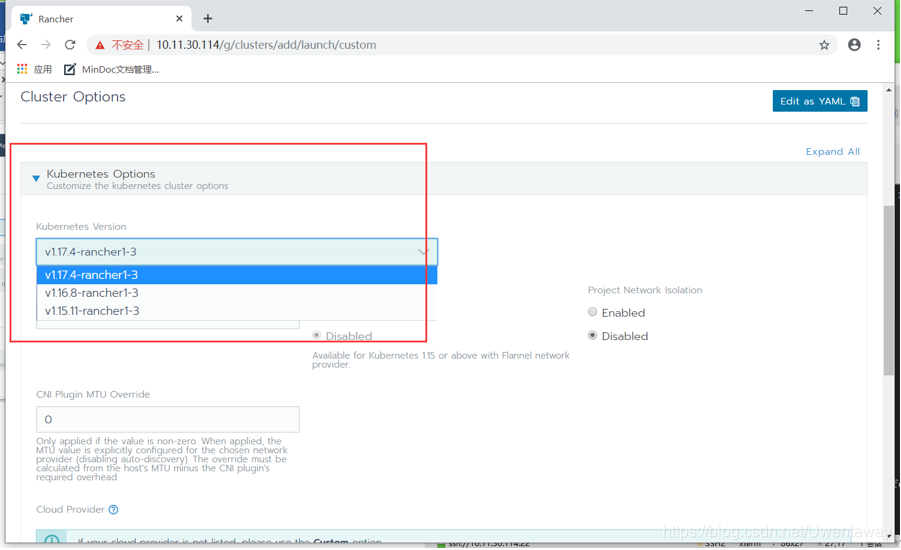Open the apps grid shortcut in bookmarks bar
901x550 pixels.
point(22,69)
